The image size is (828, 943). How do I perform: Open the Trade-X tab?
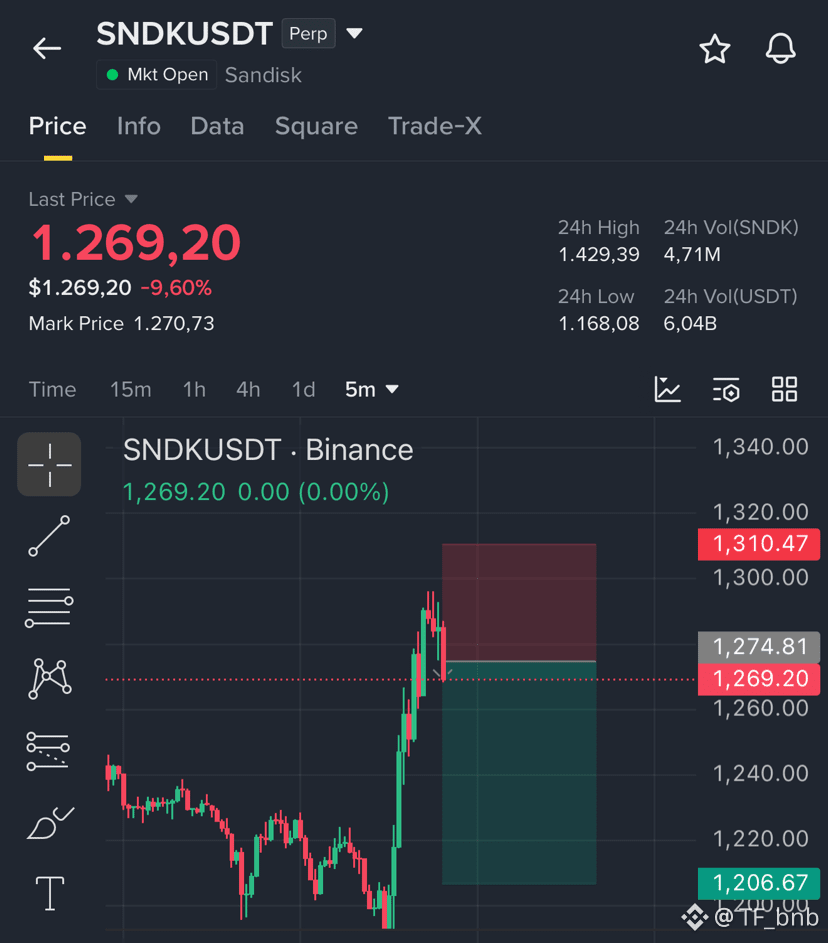tap(435, 126)
